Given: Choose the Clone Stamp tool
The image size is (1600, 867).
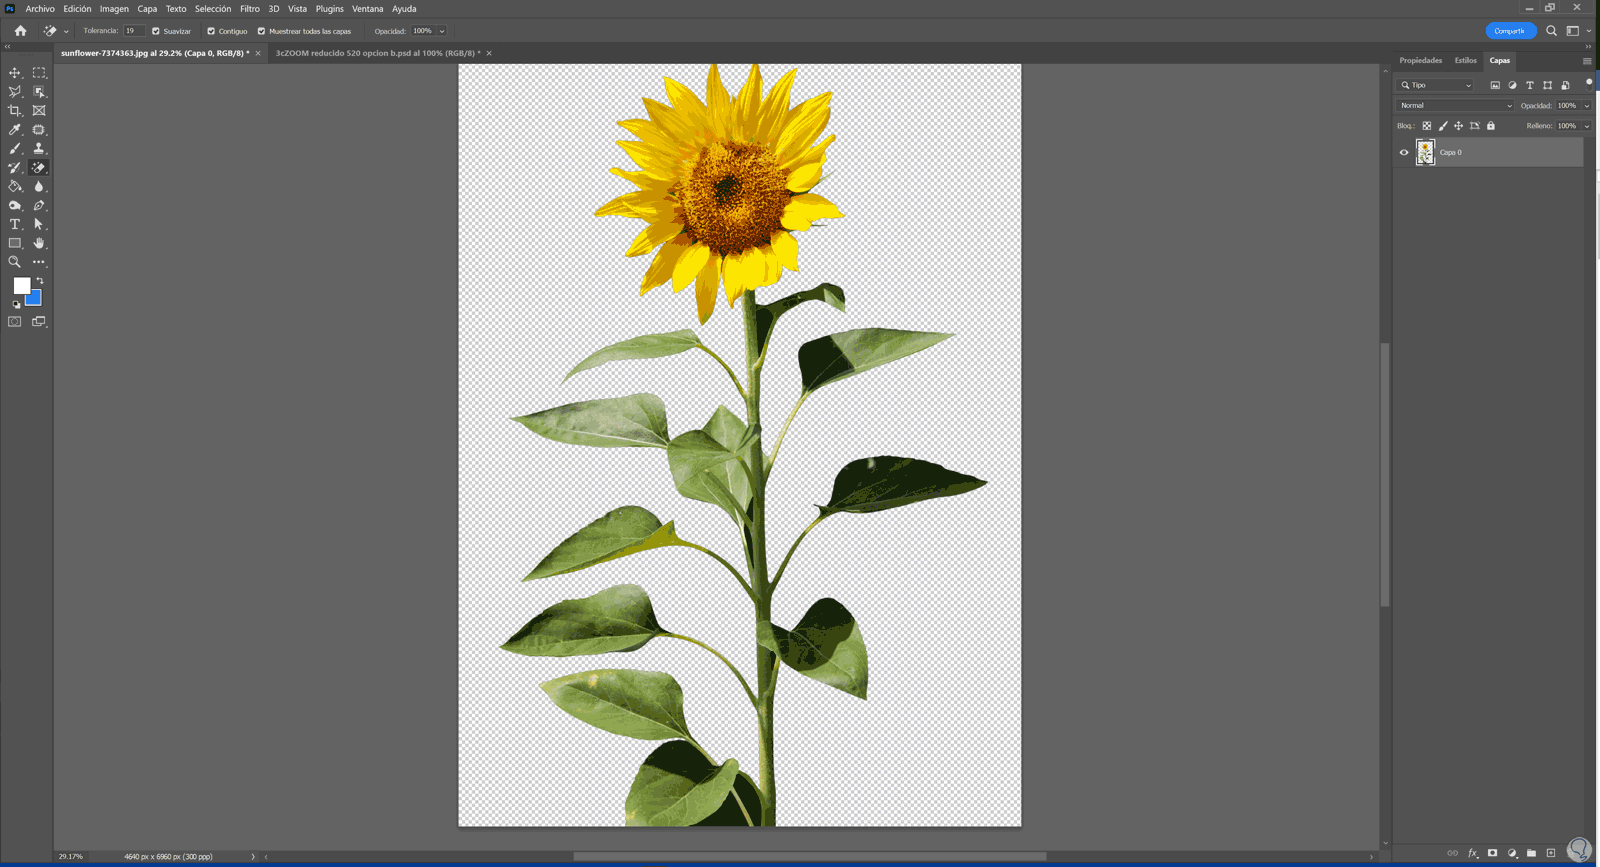Looking at the screenshot, I should [39, 149].
